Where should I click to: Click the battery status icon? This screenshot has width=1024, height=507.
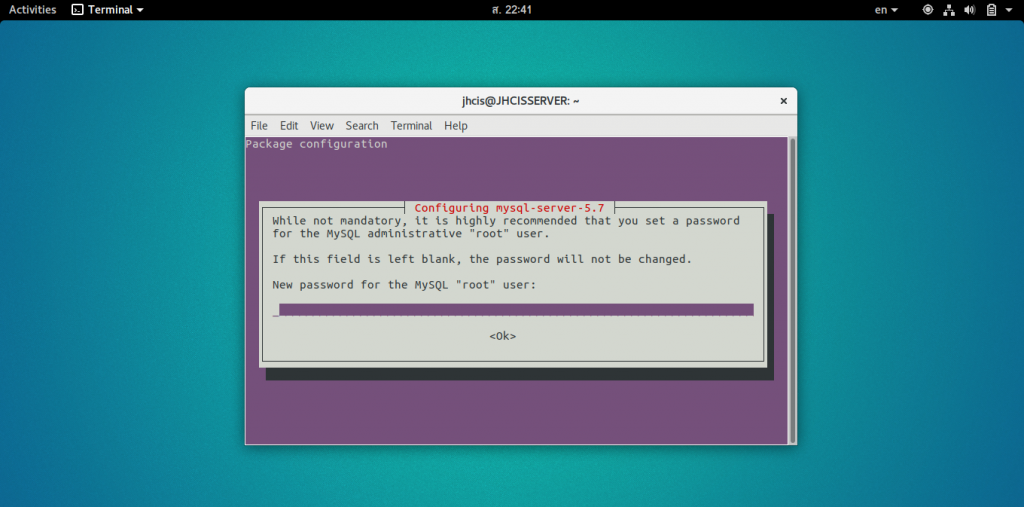coord(991,10)
